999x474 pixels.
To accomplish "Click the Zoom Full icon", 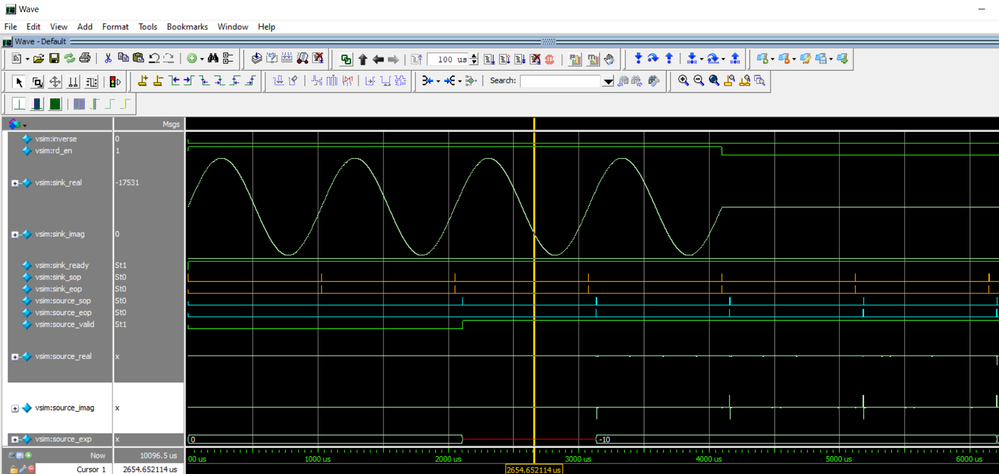I will (x=714, y=82).
